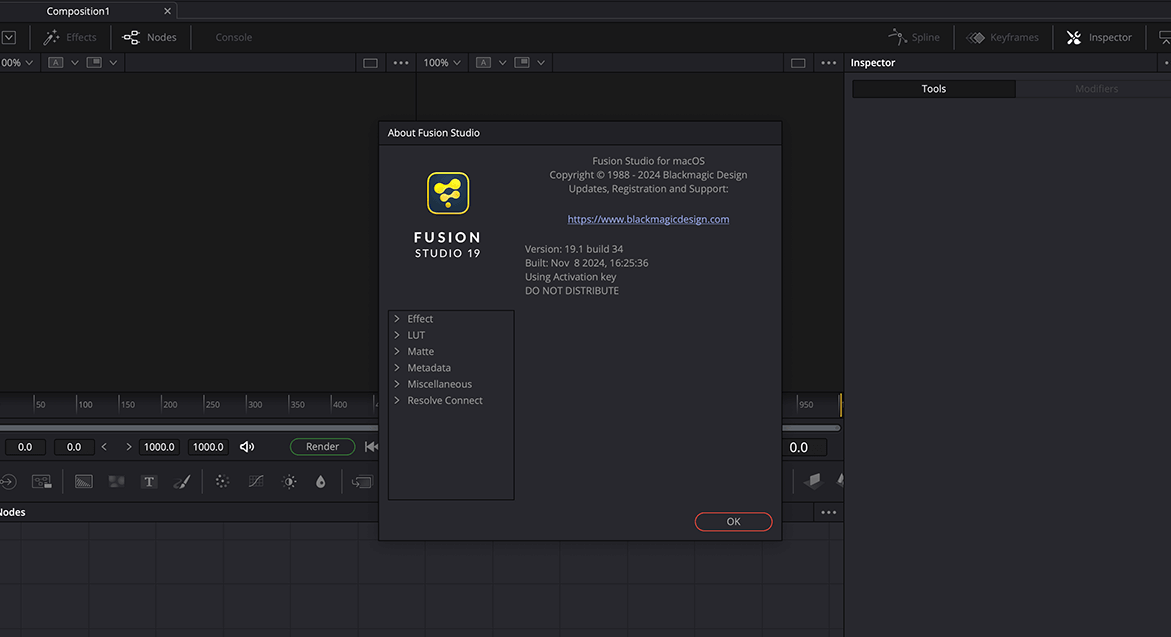This screenshot has width=1171, height=637.
Task: Add the Blur droplet tool
Action: pos(320,482)
